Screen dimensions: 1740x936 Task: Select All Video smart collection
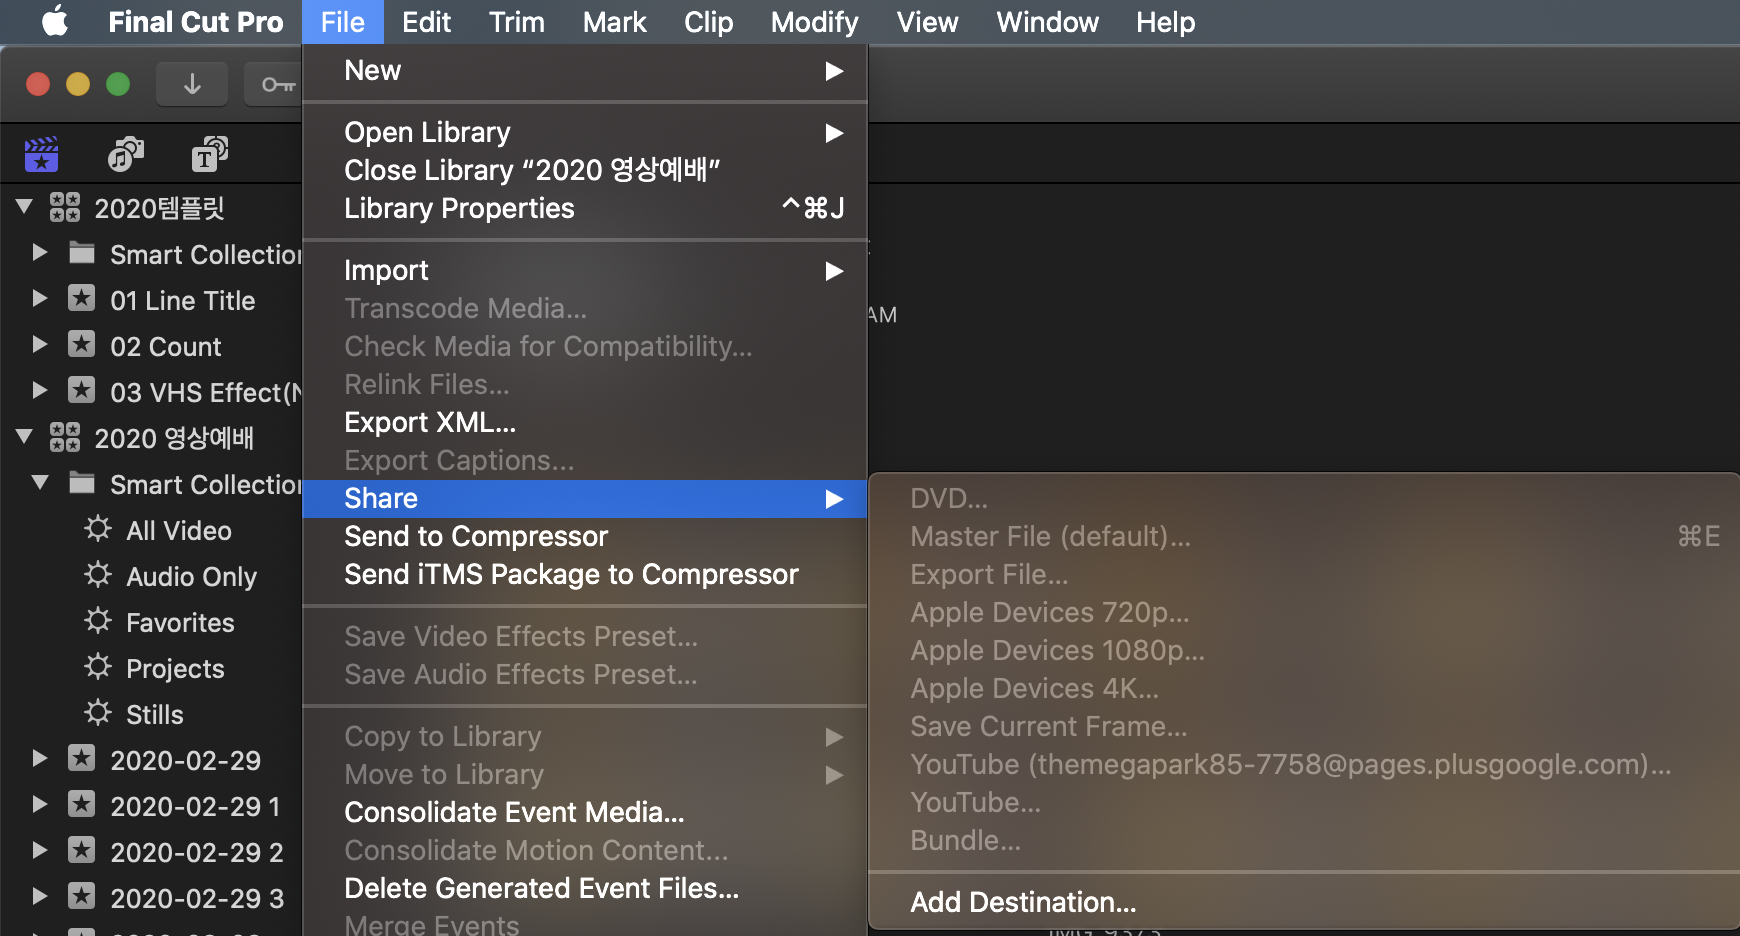tap(179, 530)
